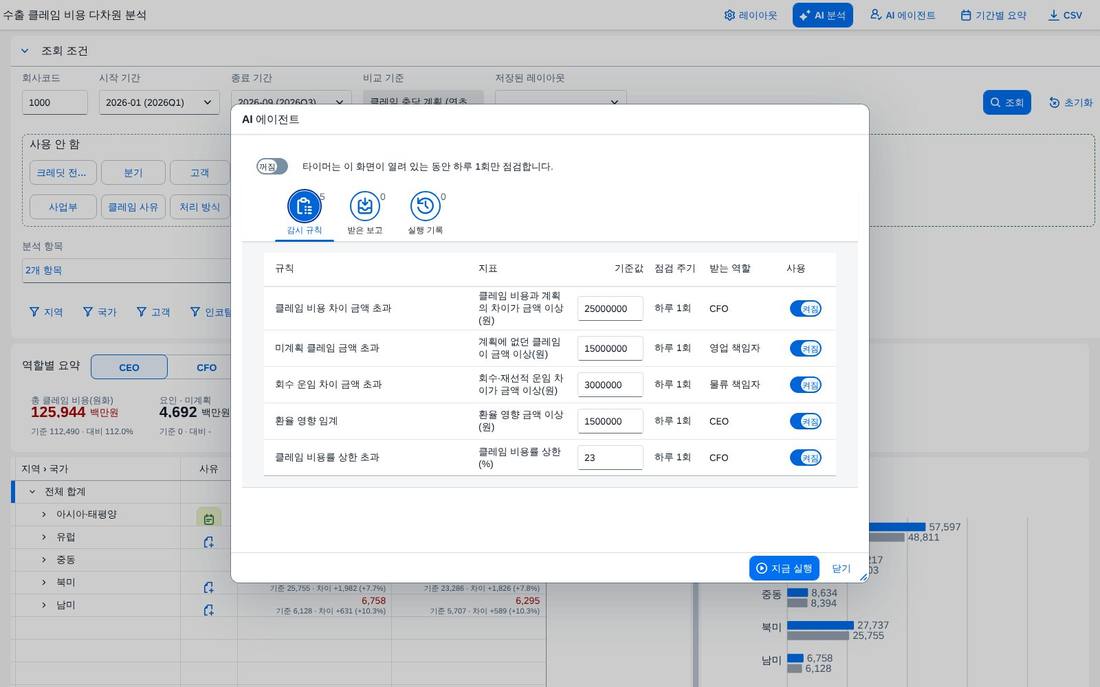Edit the threshold field showing 25000000
This screenshot has width=1100, height=687.
coord(610,308)
